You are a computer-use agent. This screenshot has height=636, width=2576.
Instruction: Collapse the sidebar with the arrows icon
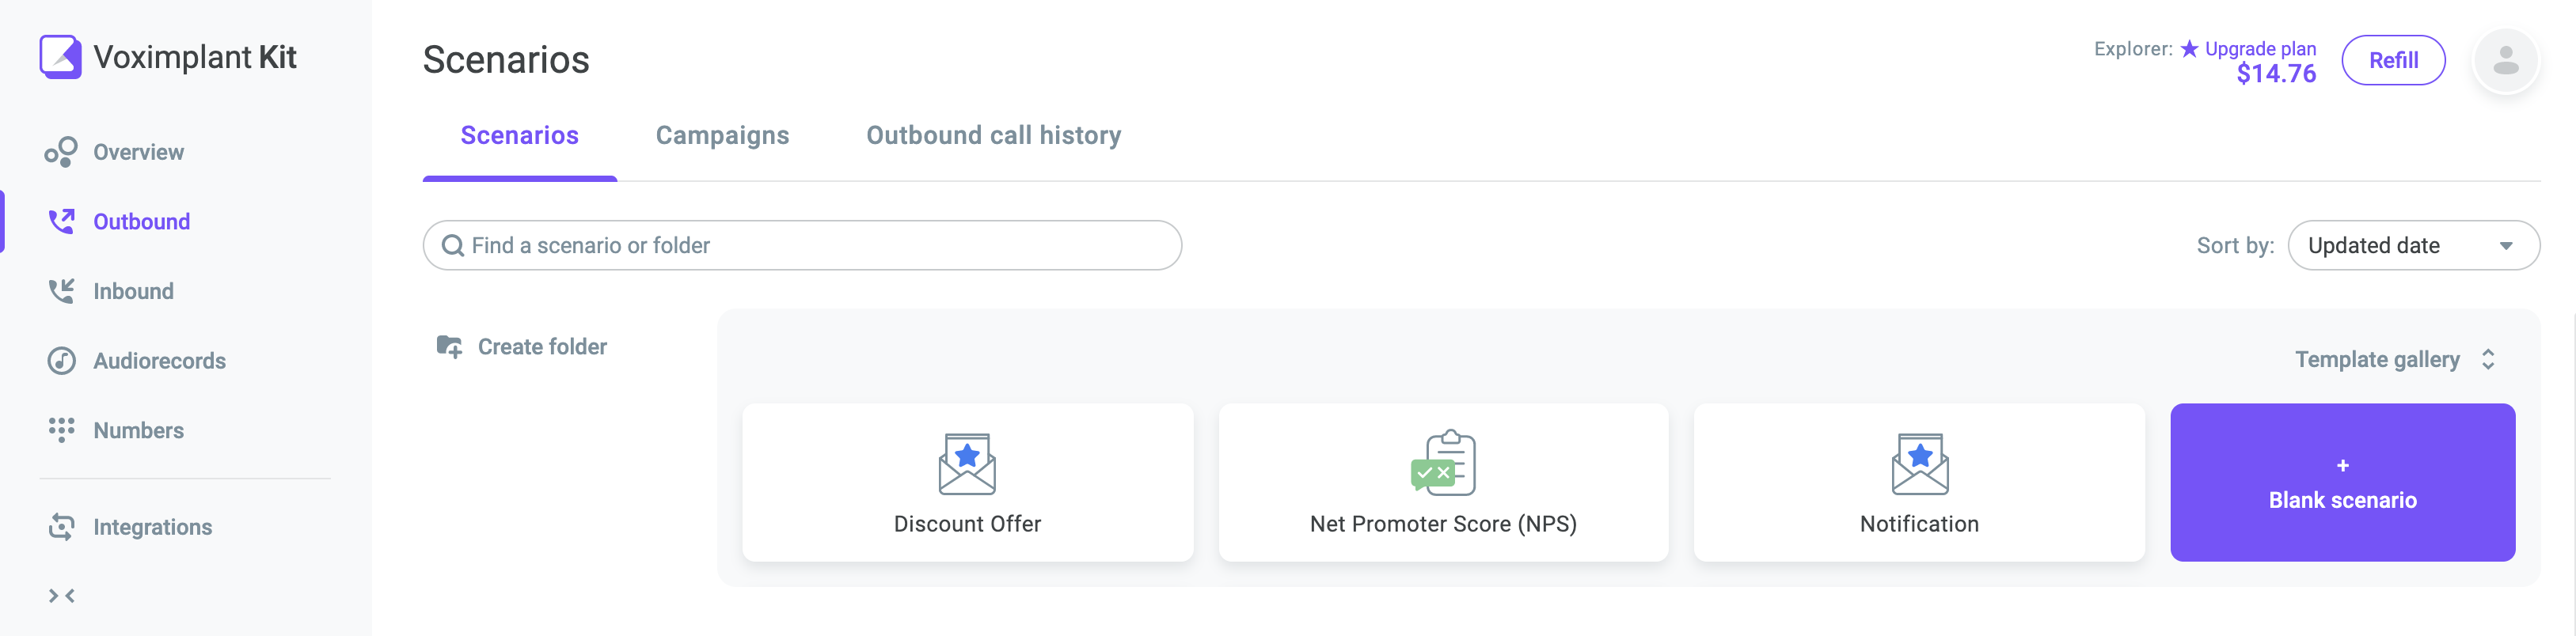pos(61,596)
